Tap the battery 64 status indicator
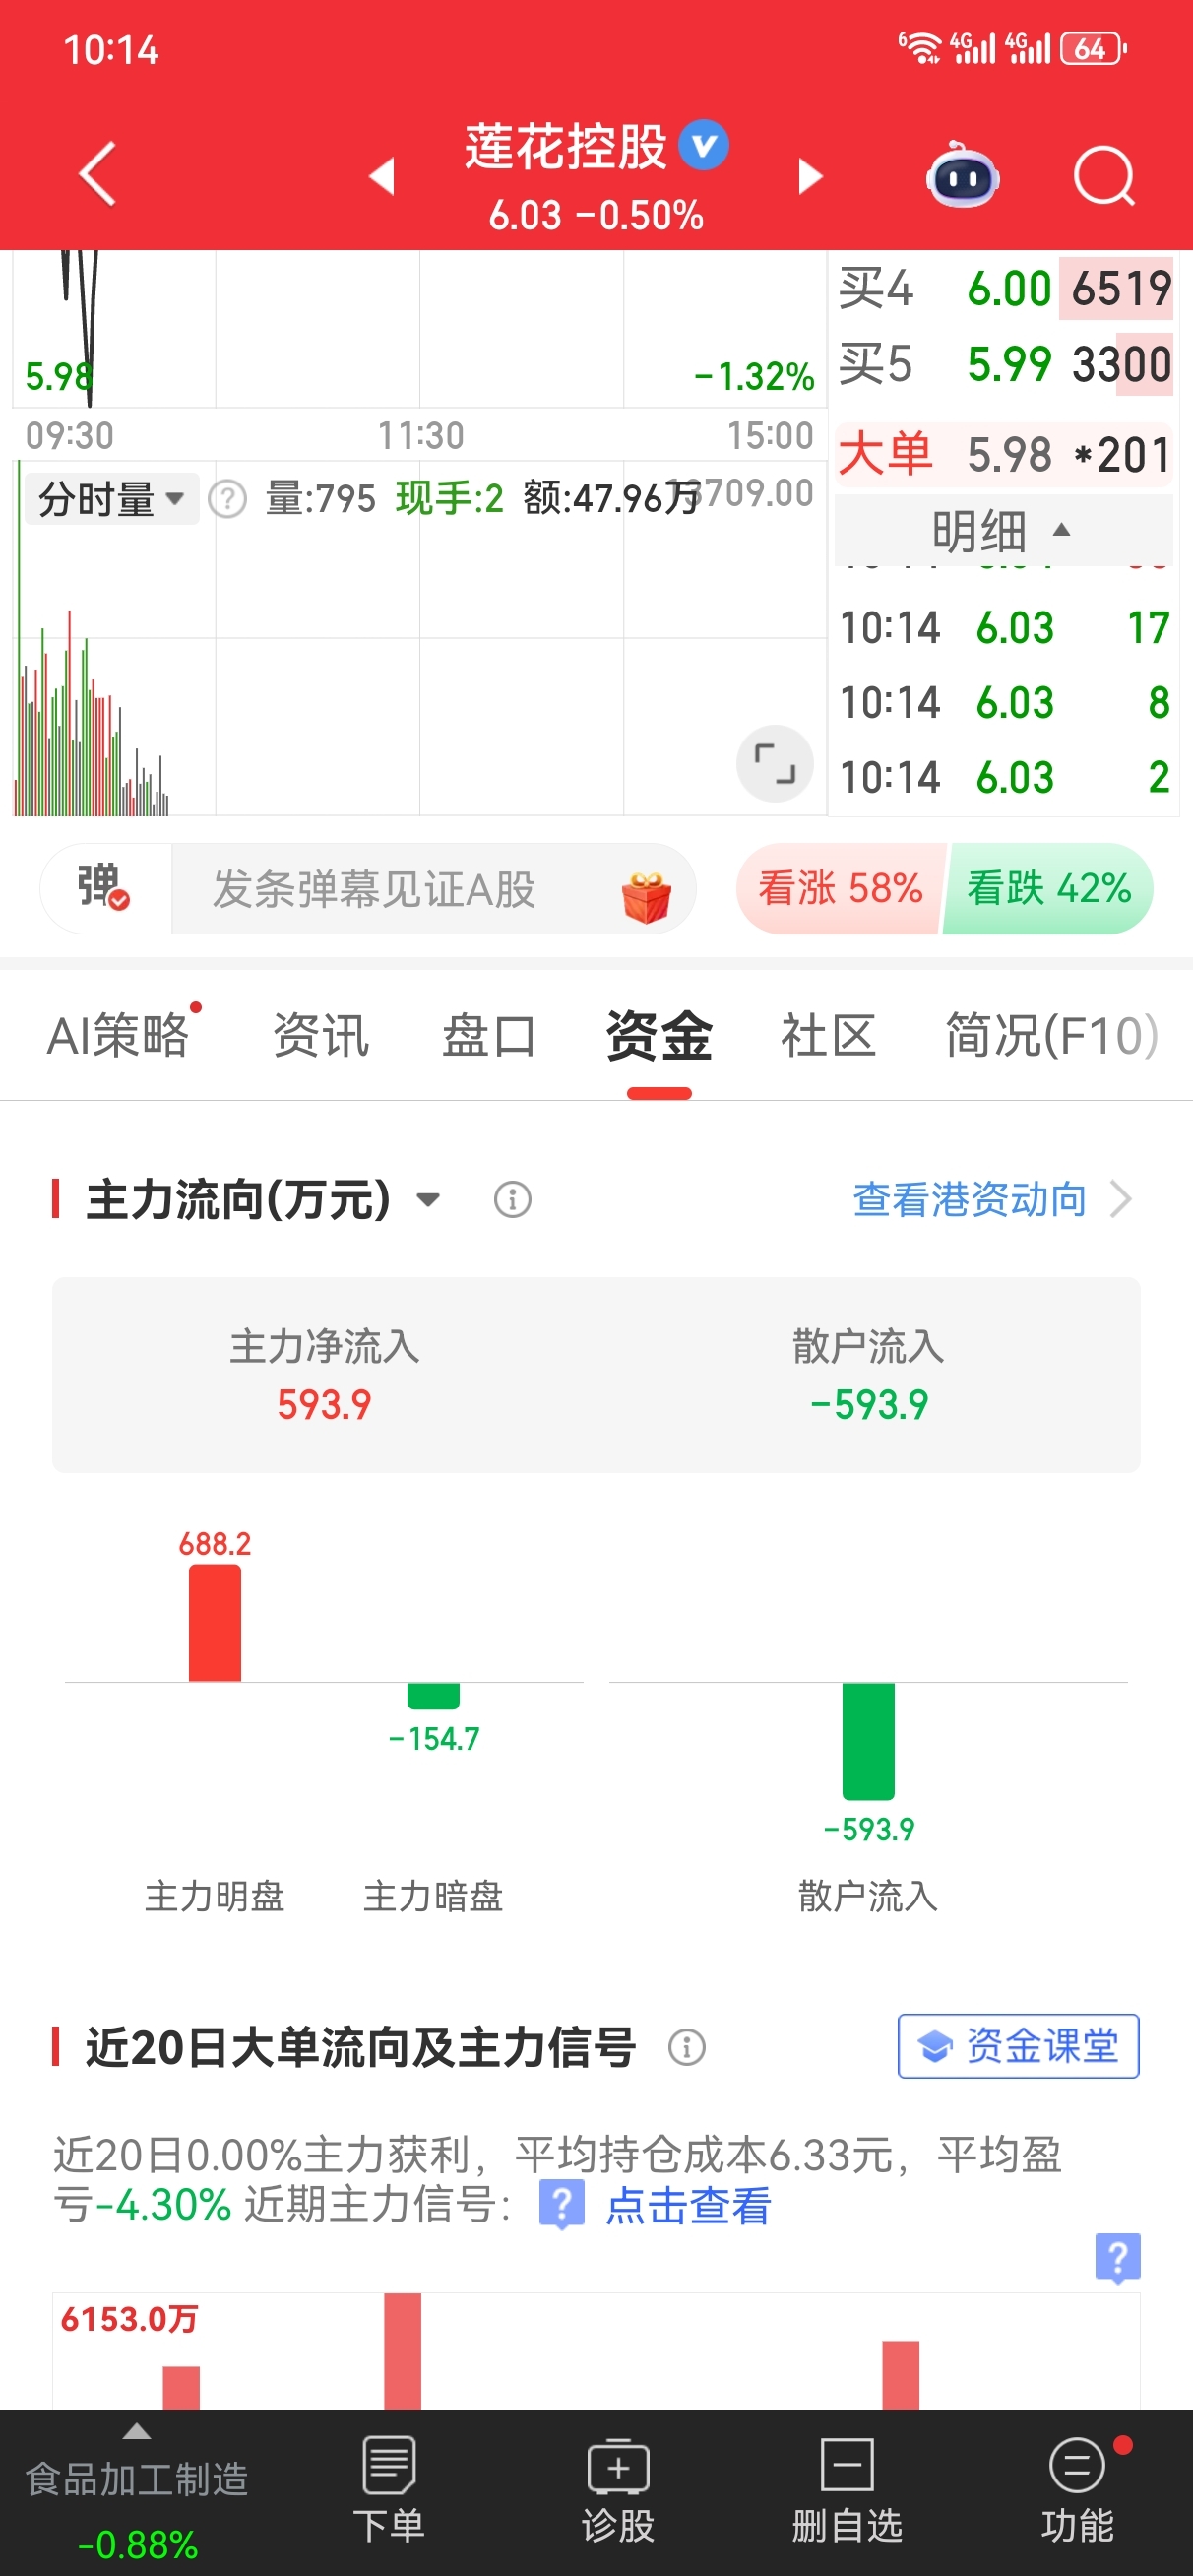 1093,48
